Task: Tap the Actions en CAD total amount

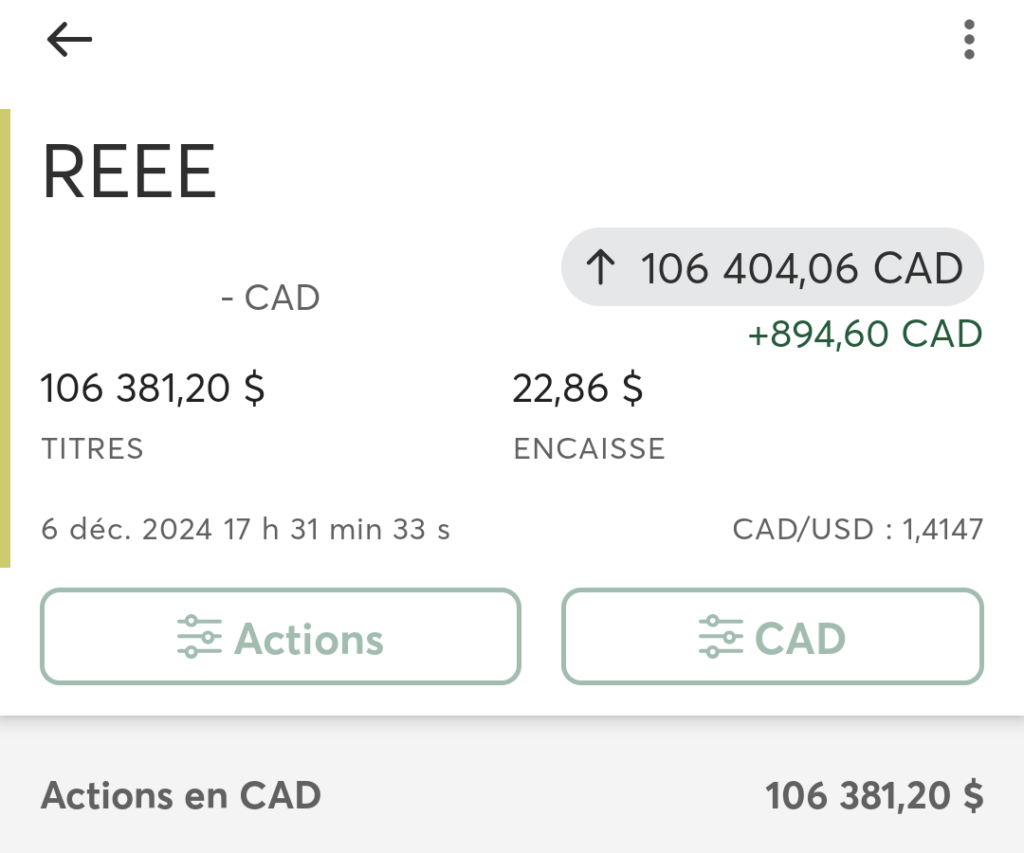Action: pyautogui.click(x=874, y=796)
